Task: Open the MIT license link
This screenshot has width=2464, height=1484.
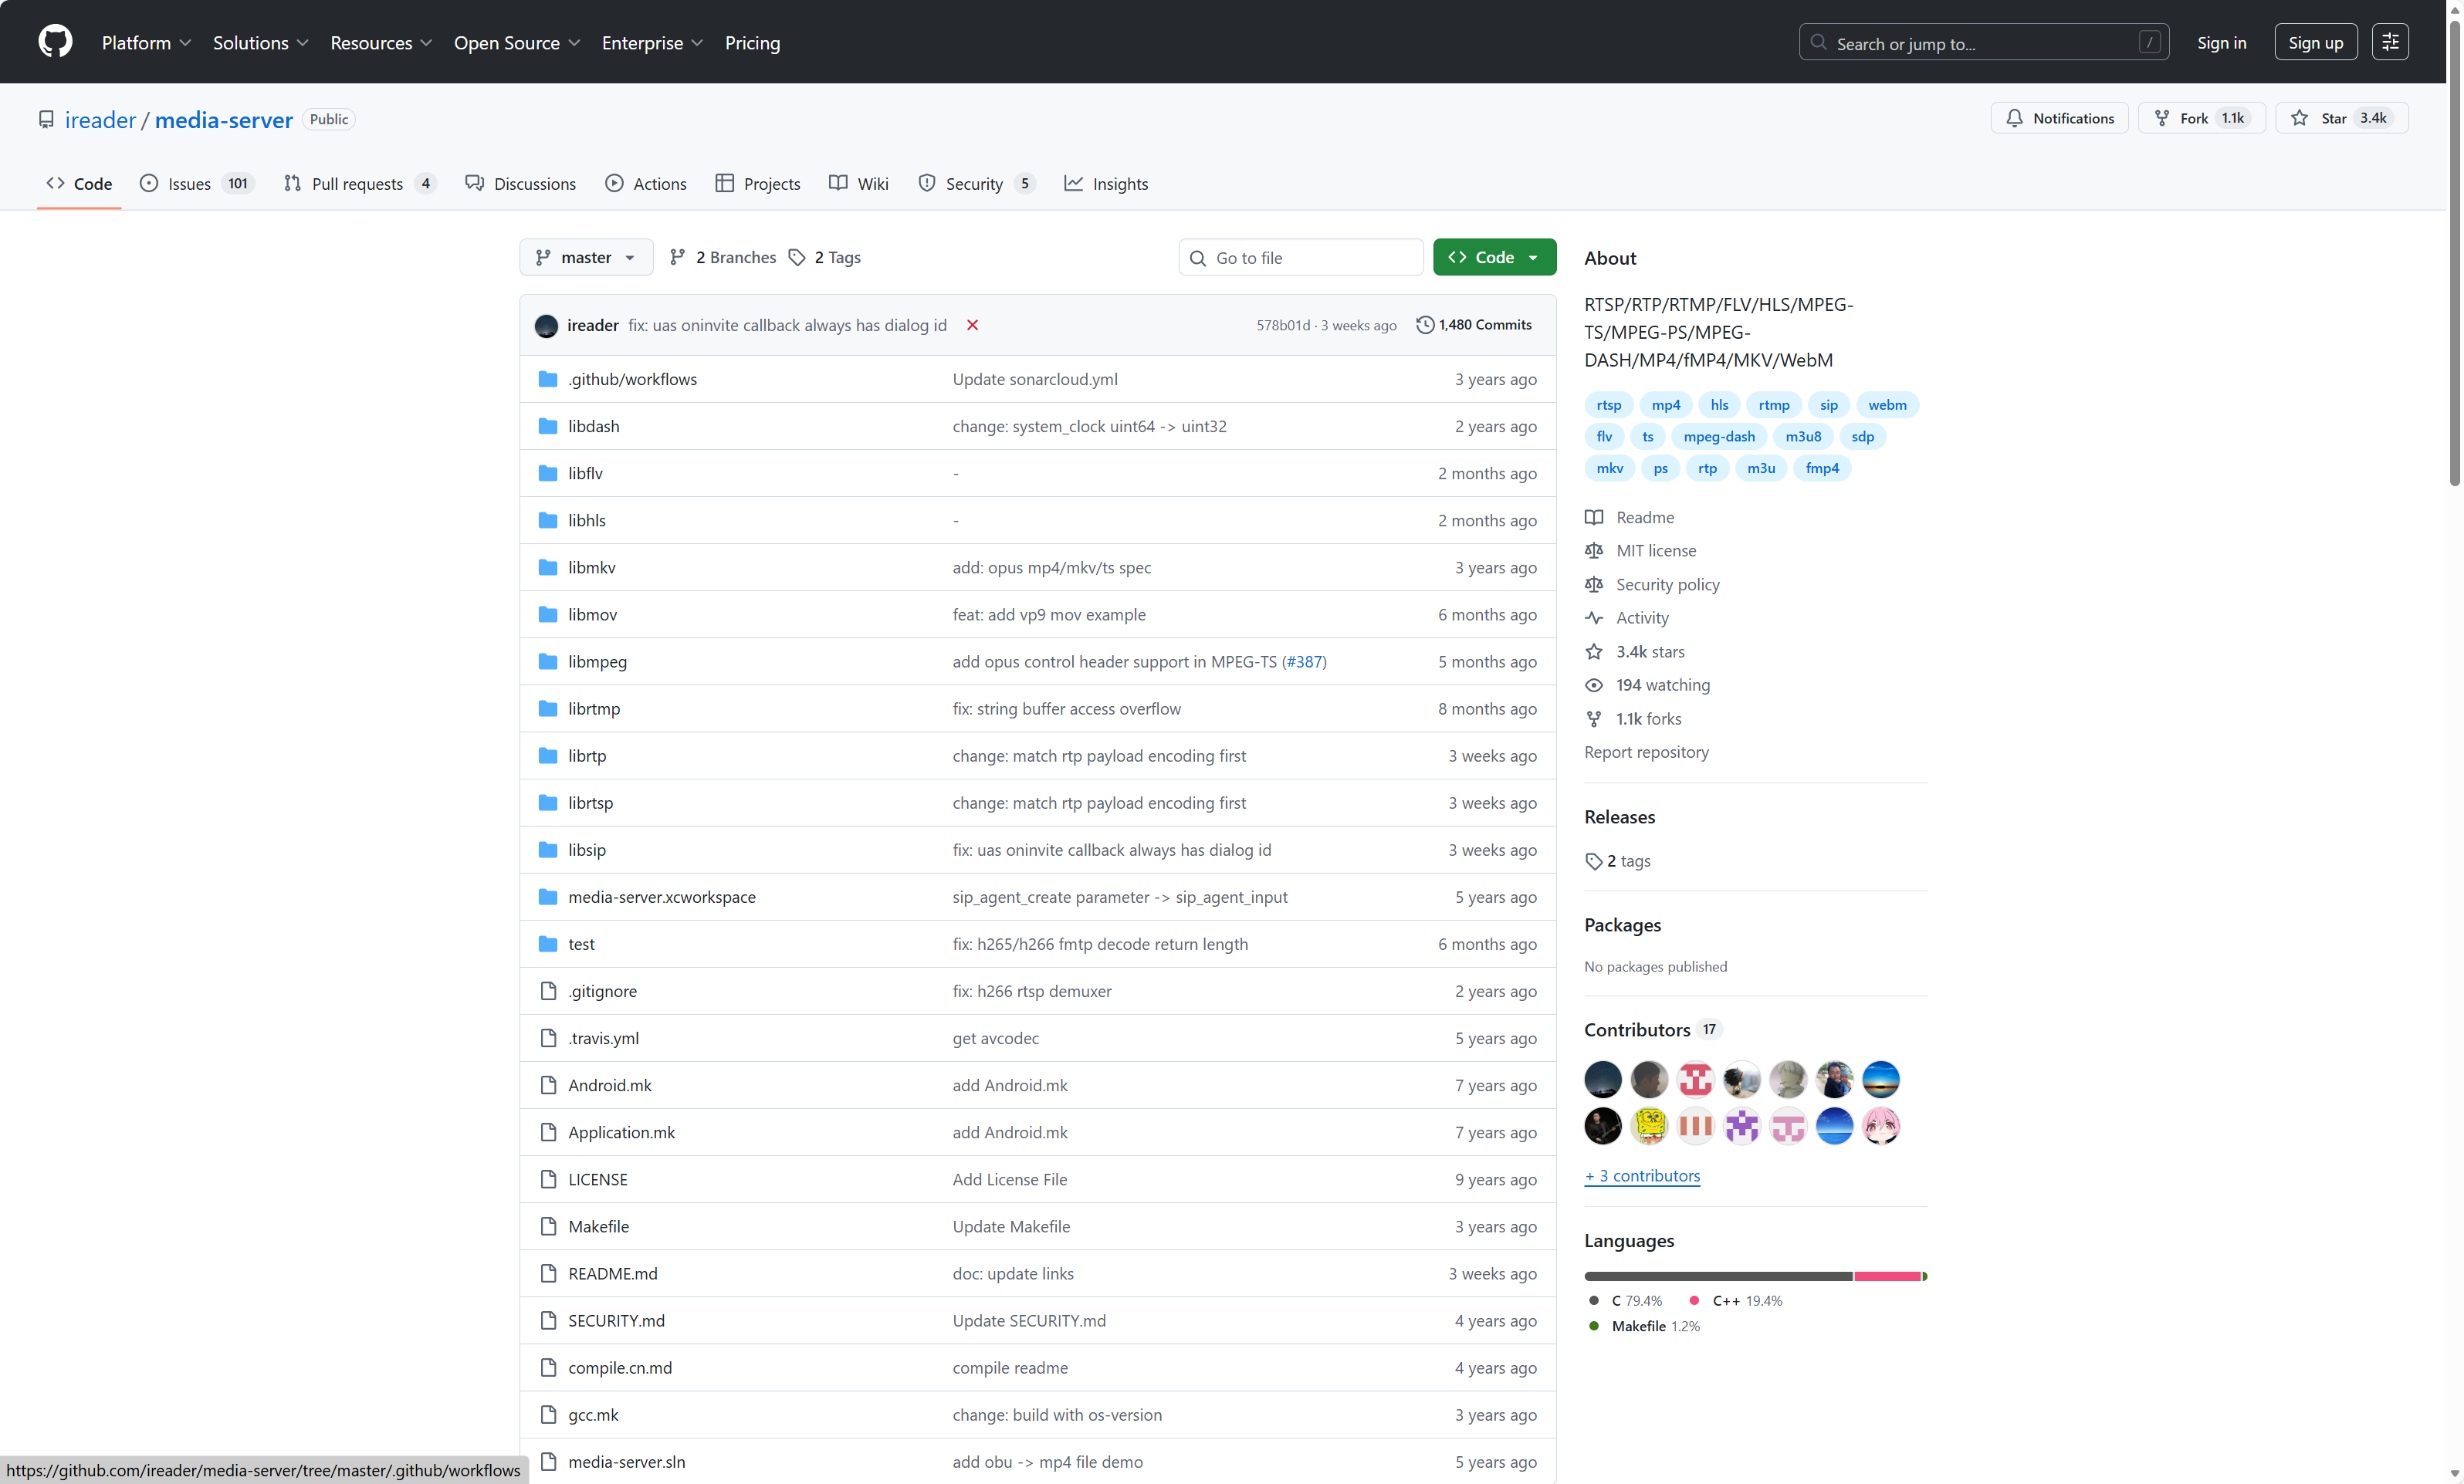Action: coord(1656,551)
